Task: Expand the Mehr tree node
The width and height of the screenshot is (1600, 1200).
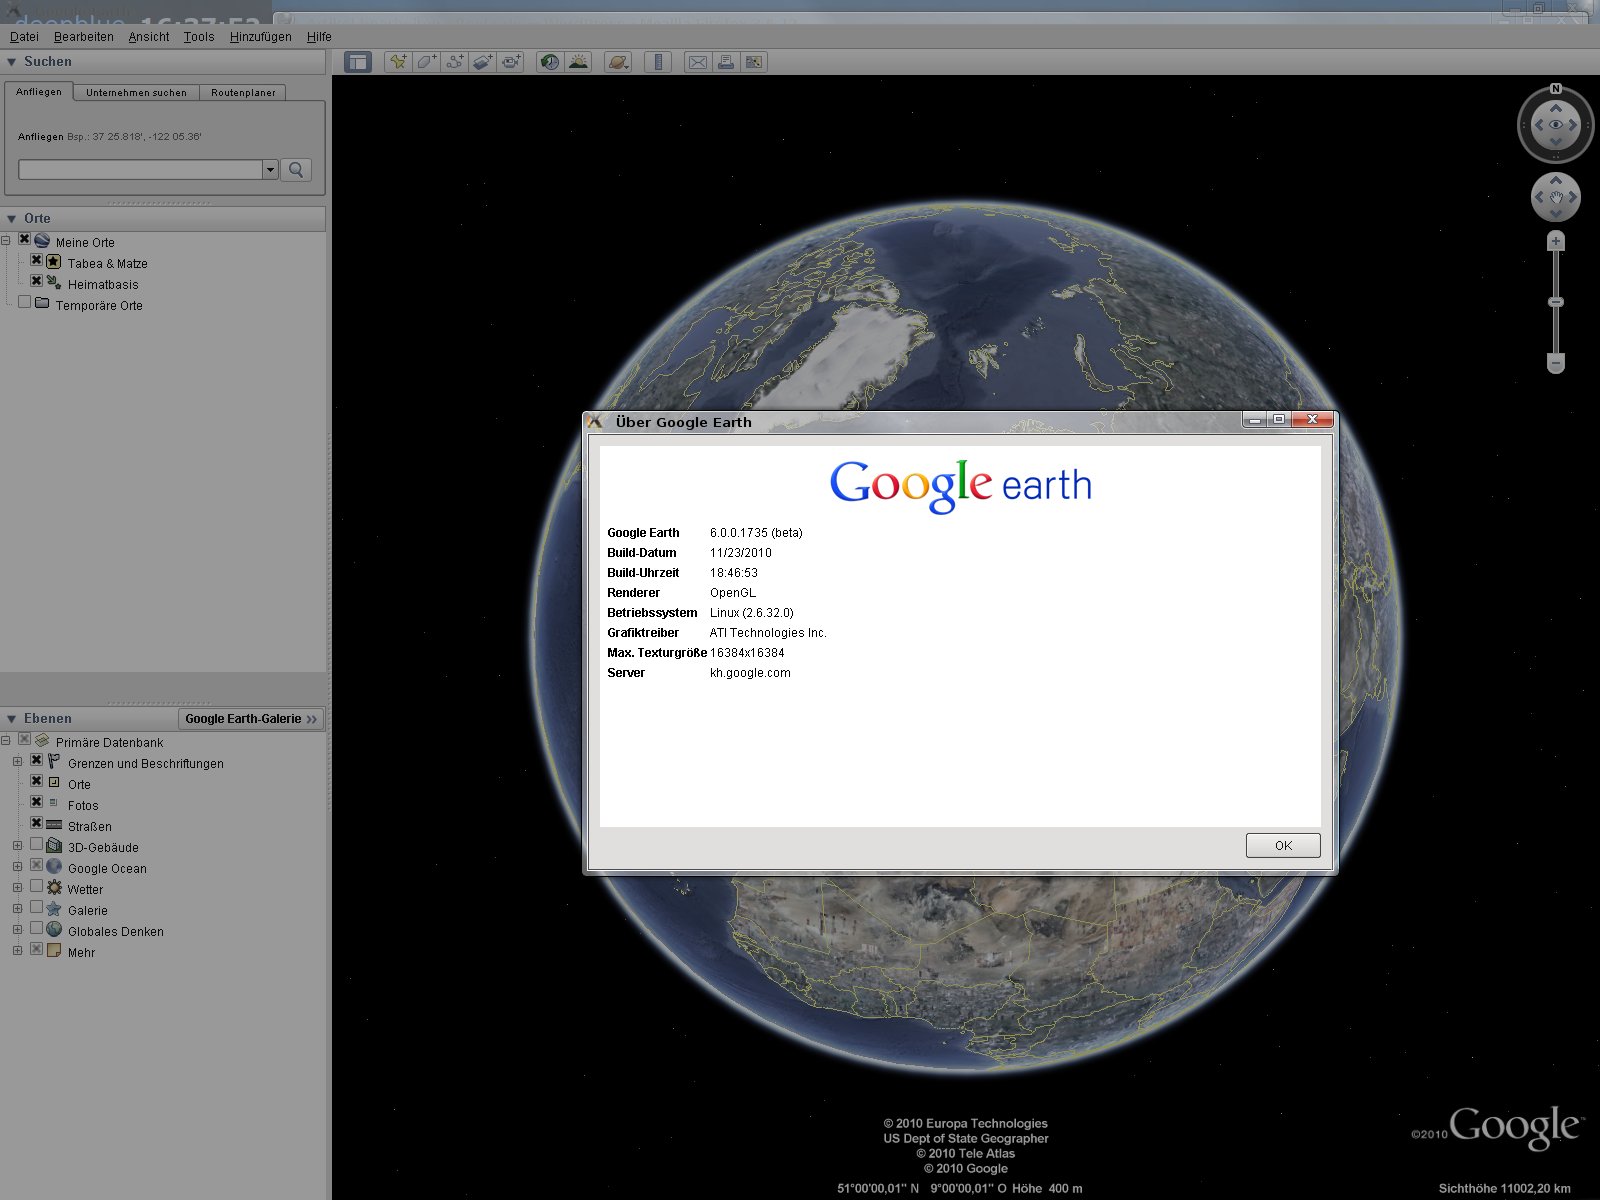Action: (17, 951)
